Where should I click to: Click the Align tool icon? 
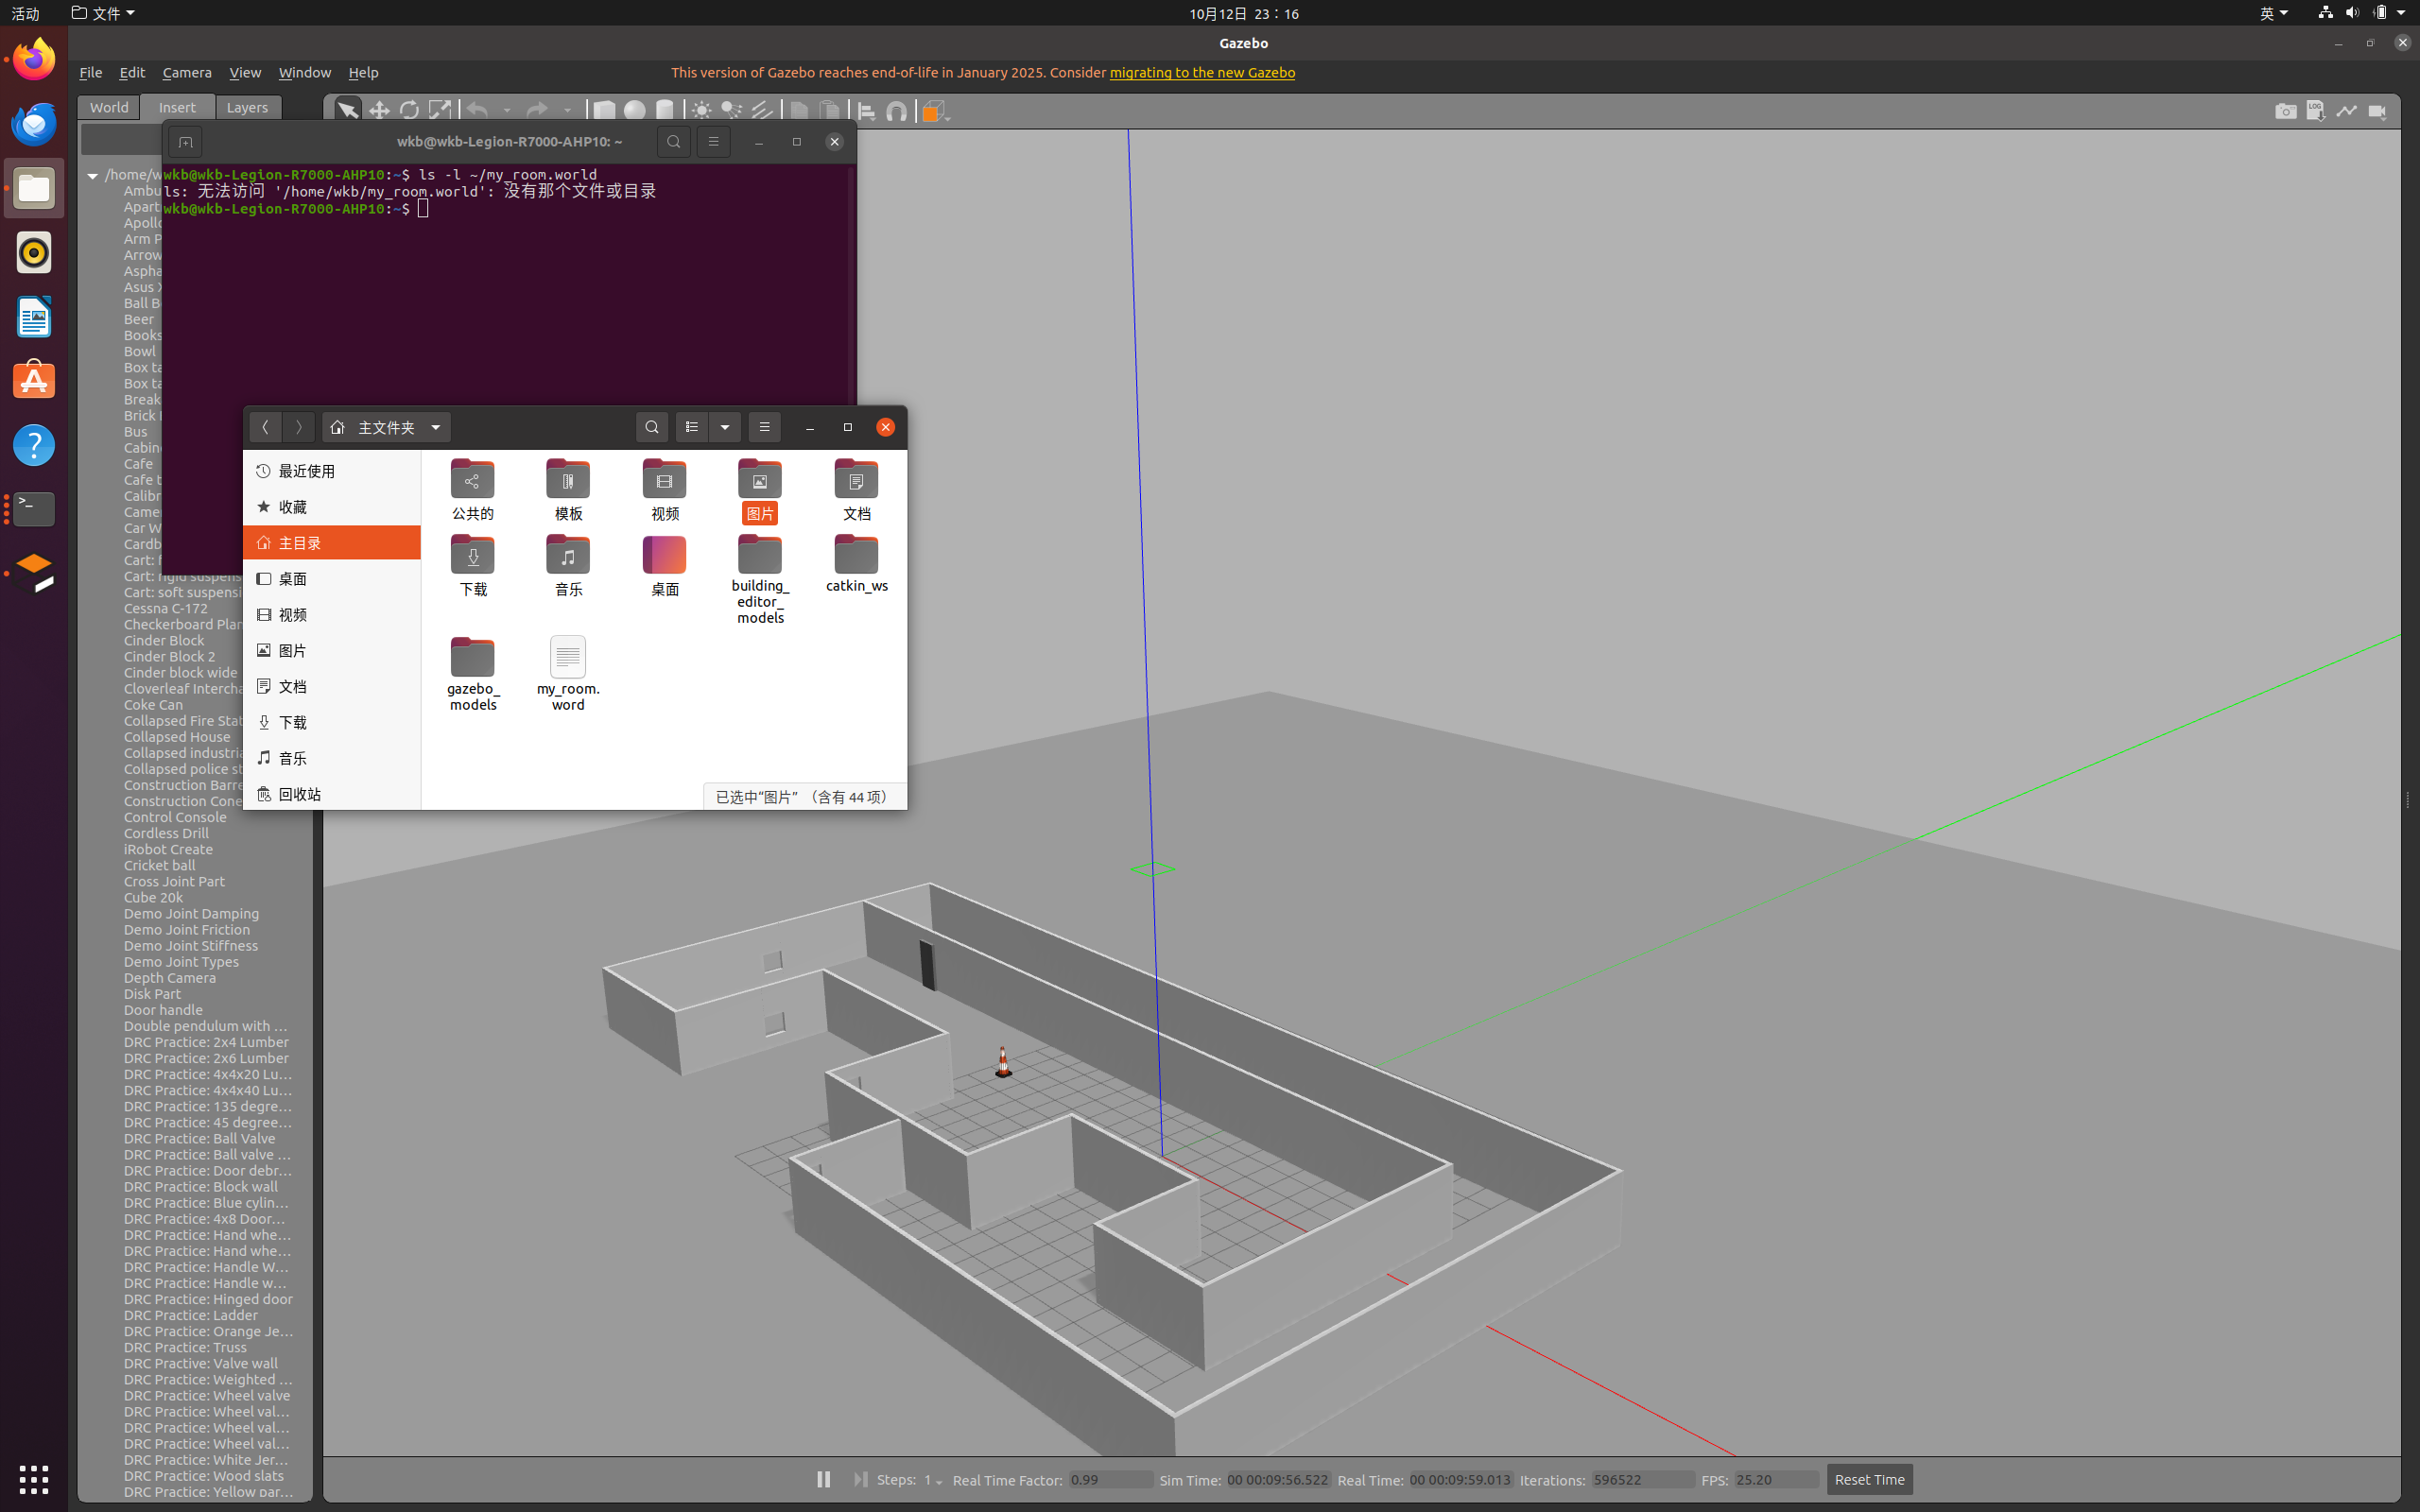tap(867, 111)
